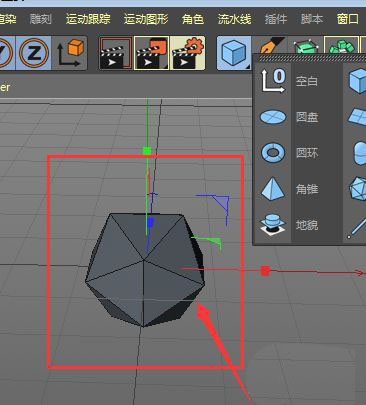Click the blue plane corner handle

pyautogui.click(x=219, y=203)
